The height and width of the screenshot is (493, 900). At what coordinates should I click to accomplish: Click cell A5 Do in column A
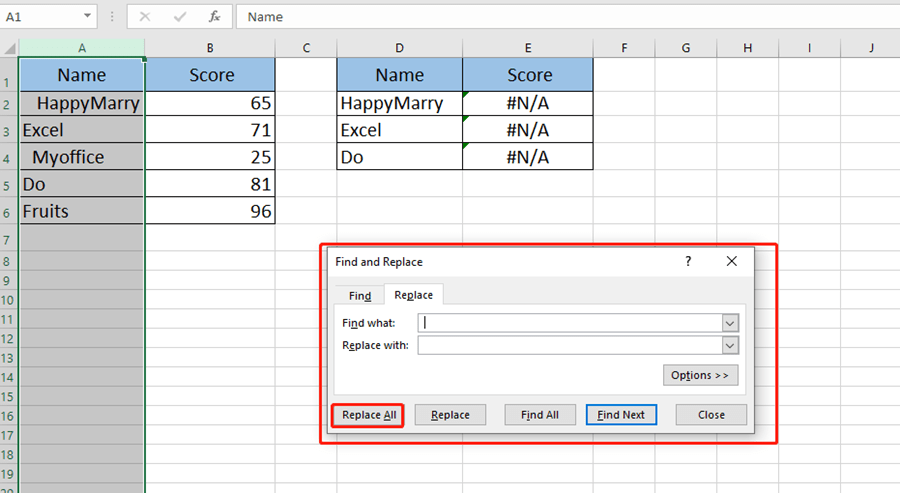click(82, 184)
